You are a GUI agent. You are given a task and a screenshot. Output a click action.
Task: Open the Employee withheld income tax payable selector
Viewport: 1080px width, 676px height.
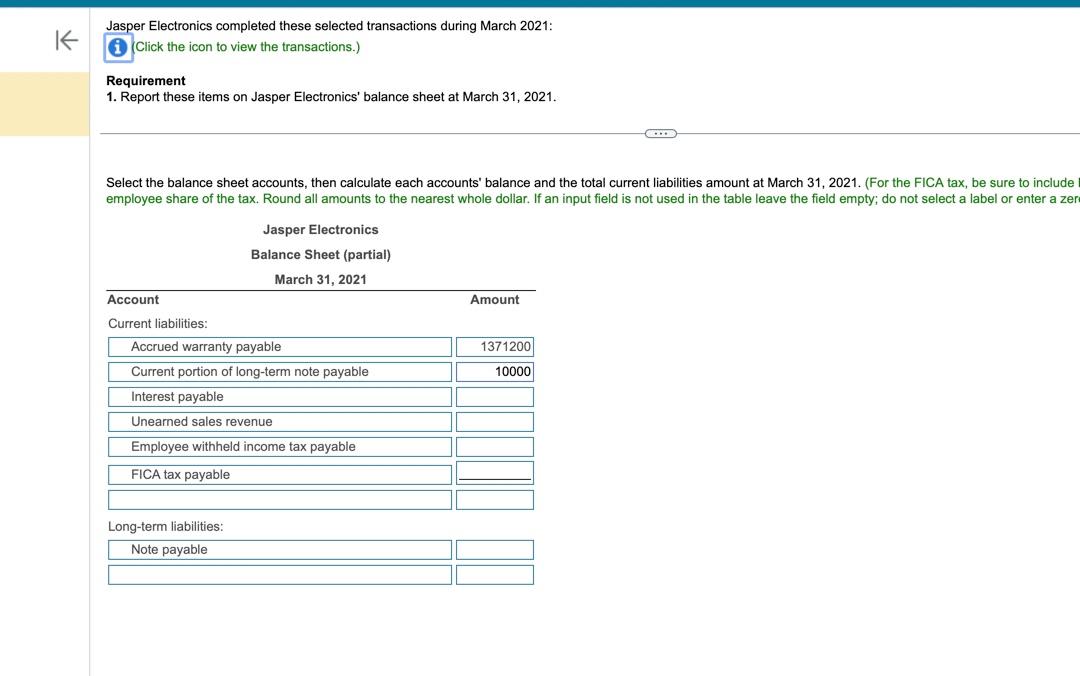click(279, 446)
